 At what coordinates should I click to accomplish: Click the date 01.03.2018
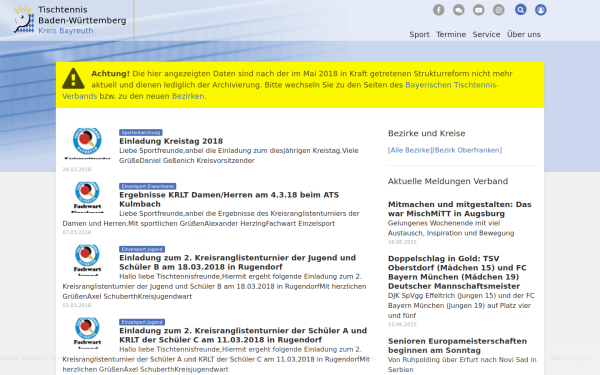77,305
